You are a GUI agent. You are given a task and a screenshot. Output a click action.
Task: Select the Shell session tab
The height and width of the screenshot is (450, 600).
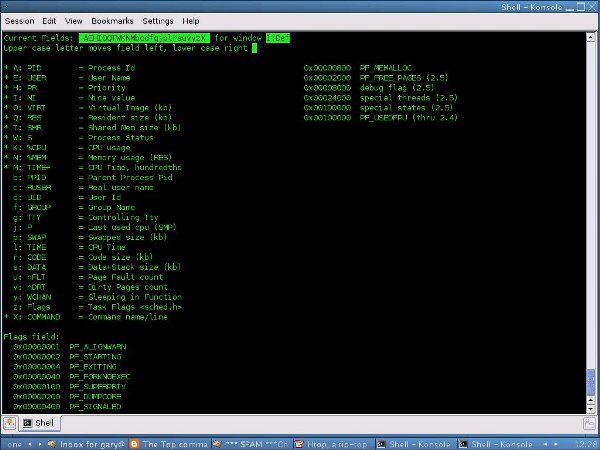pos(39,423)
